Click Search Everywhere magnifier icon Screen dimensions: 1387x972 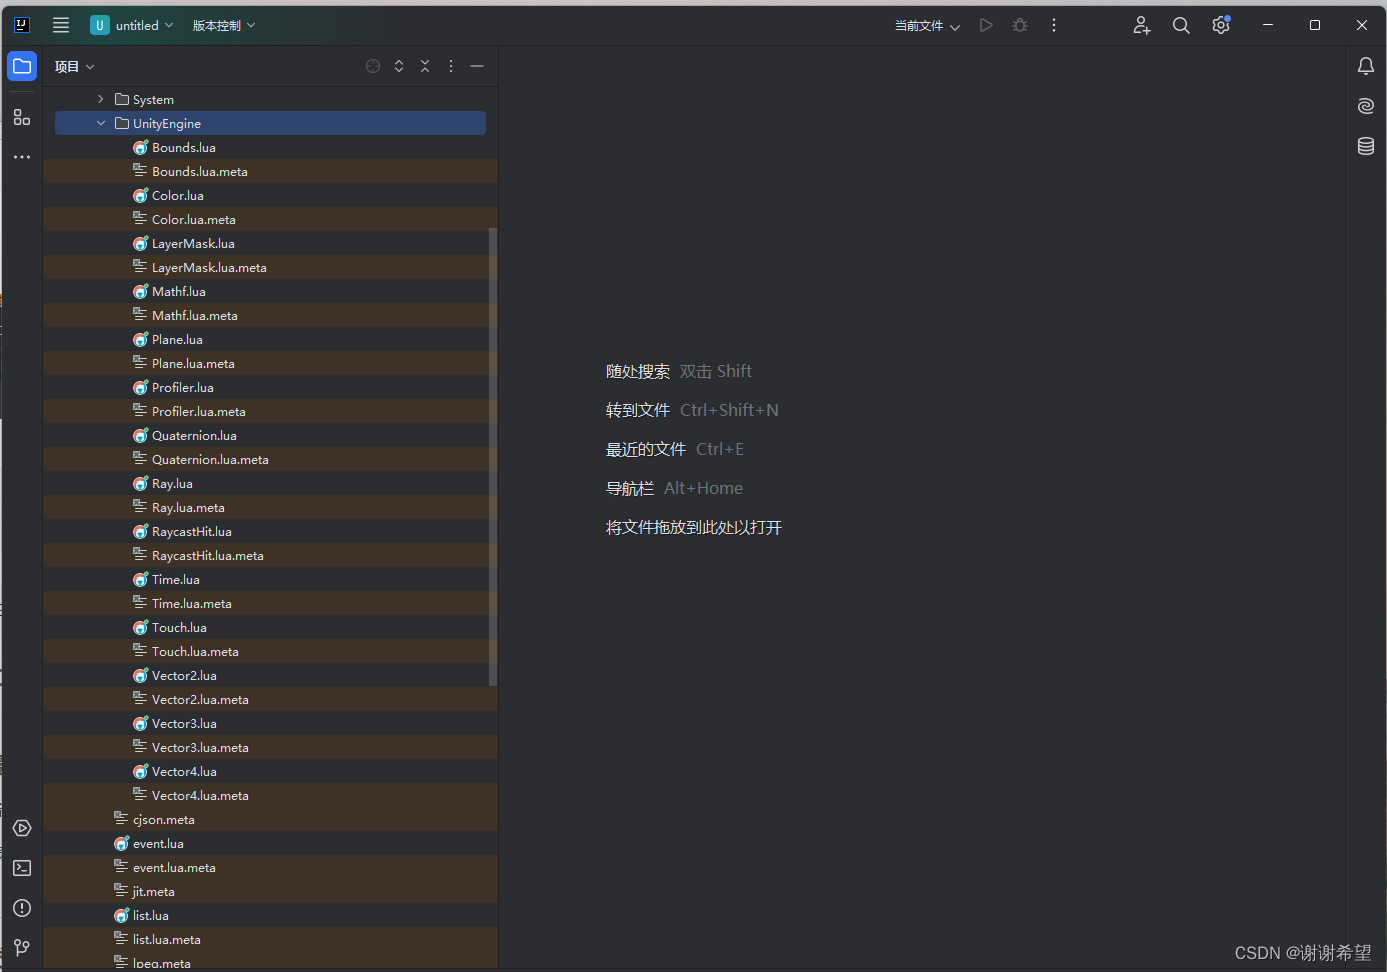[x=1181, y=25]
